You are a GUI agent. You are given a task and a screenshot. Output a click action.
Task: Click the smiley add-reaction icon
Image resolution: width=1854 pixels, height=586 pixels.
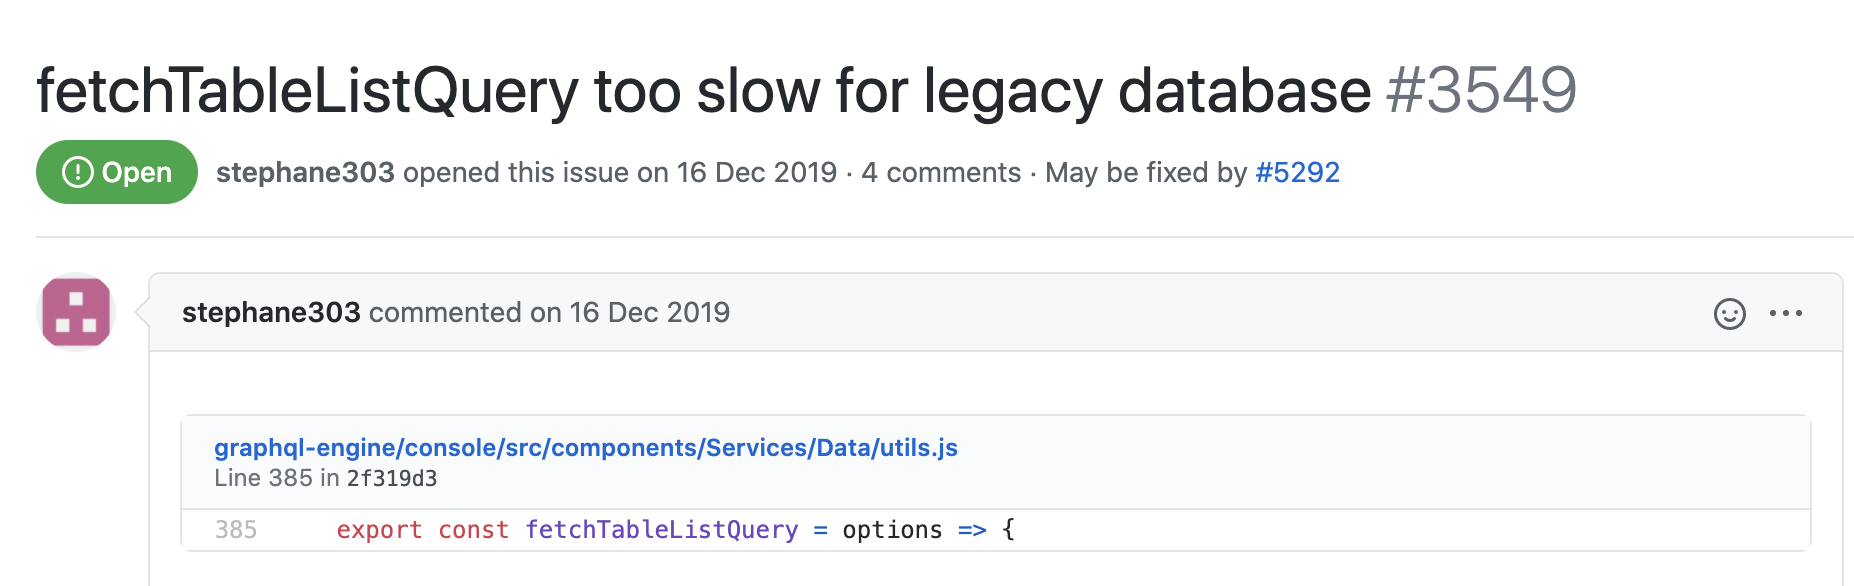[1729, 314]
